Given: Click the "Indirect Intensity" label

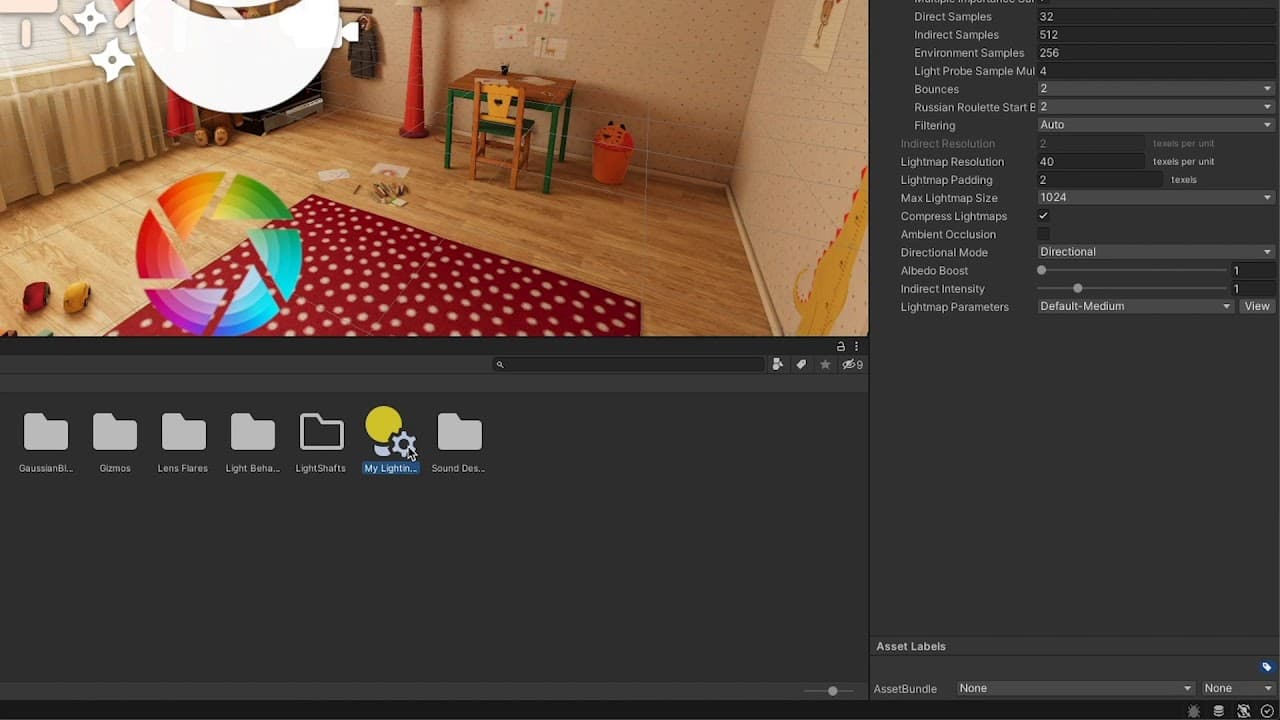Looking at the screenshot, I should [942, 289].
